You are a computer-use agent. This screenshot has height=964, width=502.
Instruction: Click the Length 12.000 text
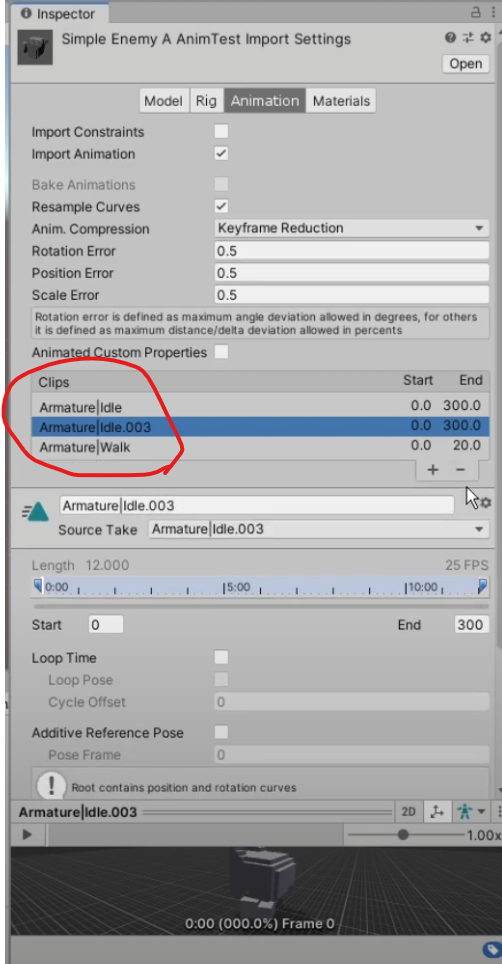point(80,565)
